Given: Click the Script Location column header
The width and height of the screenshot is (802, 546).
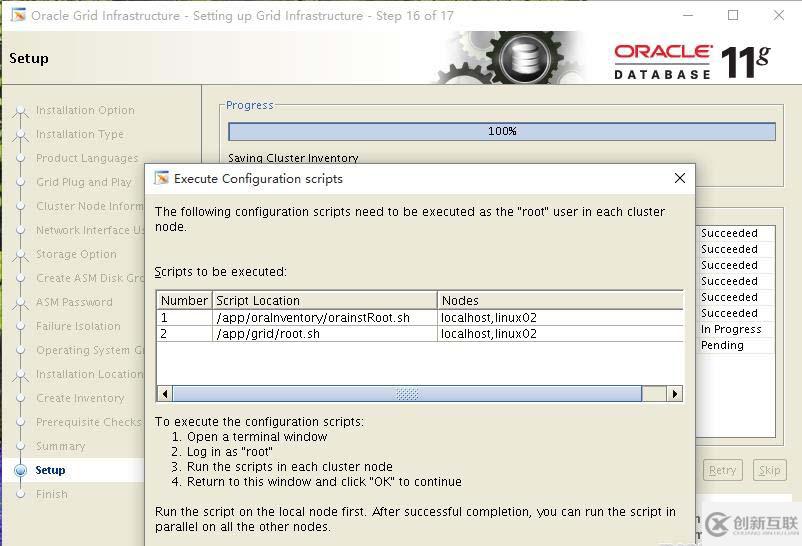Looking at the screenshot, I should [x=324, y=300].
